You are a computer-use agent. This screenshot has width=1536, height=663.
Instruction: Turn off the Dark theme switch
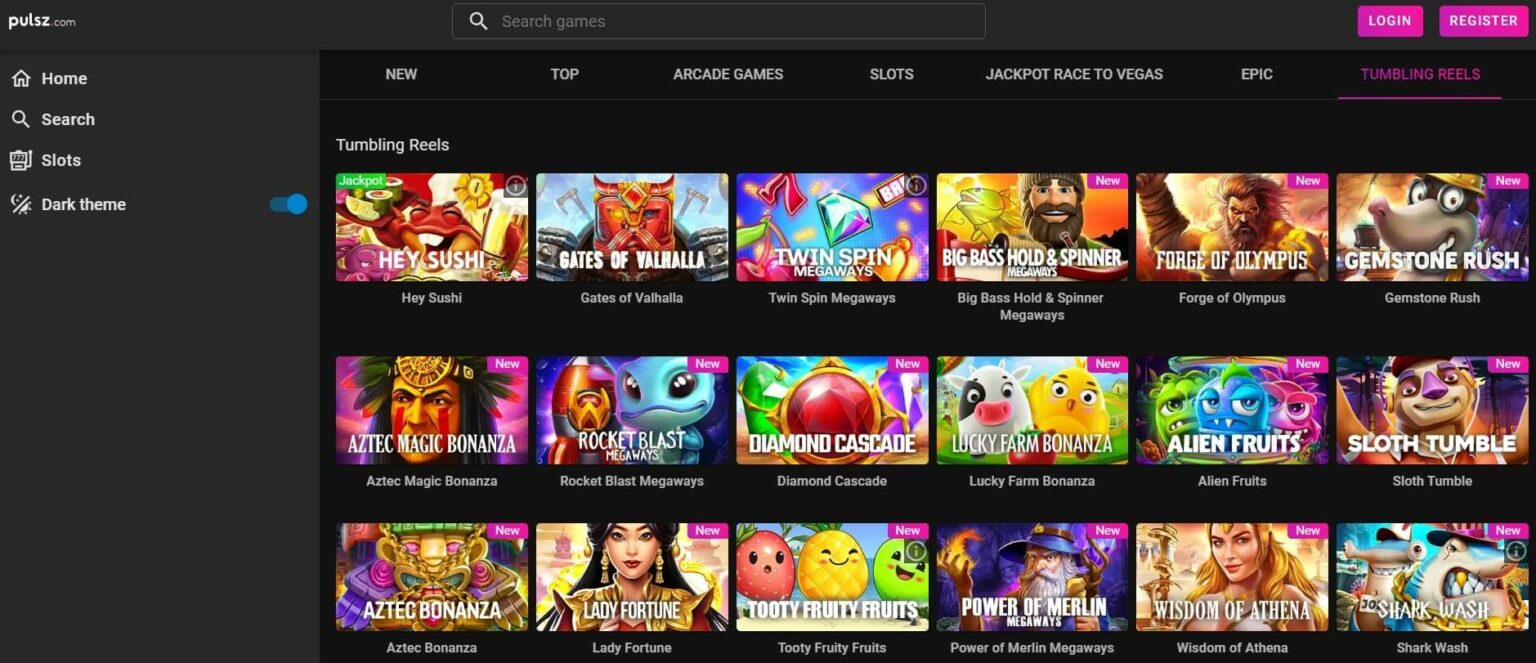coord(288,204)
